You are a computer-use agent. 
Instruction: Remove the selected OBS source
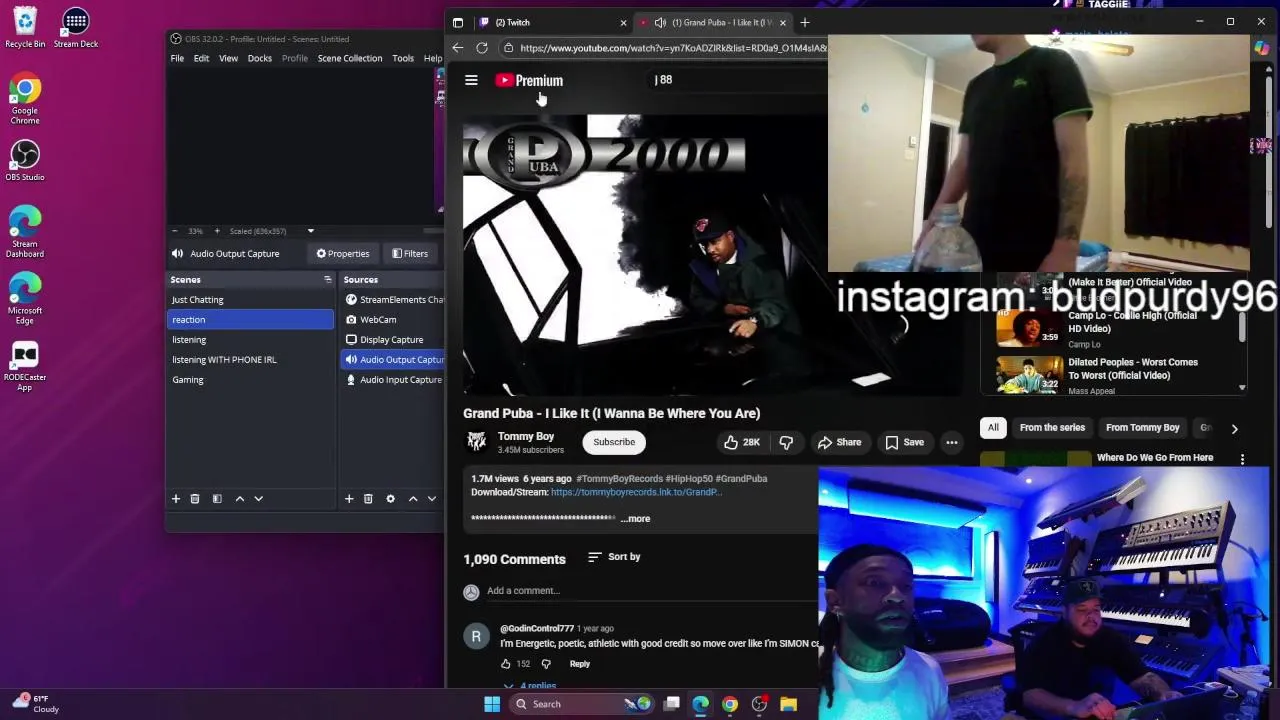coord(368,499)
